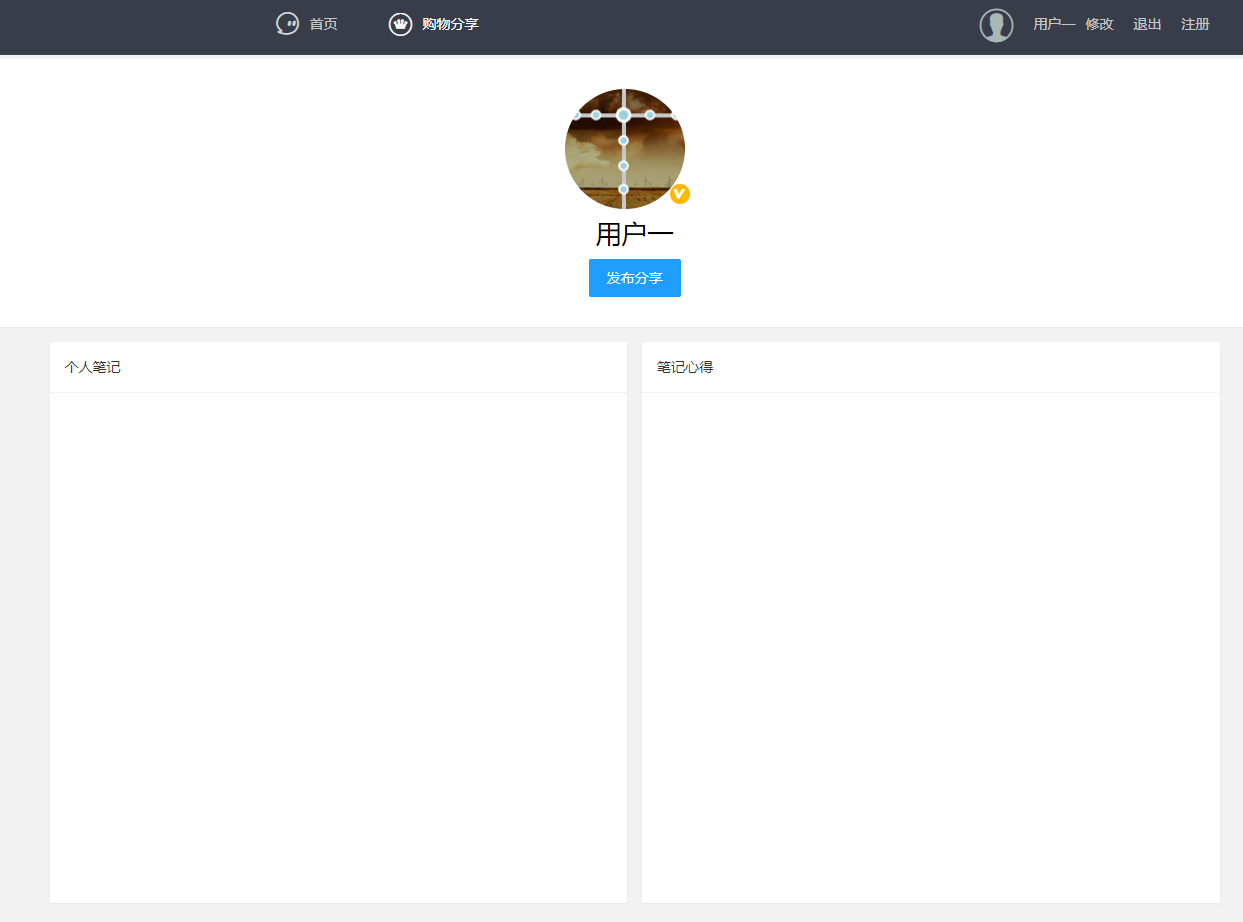Click the crown icon beside 购物分享

pos(400,25)
